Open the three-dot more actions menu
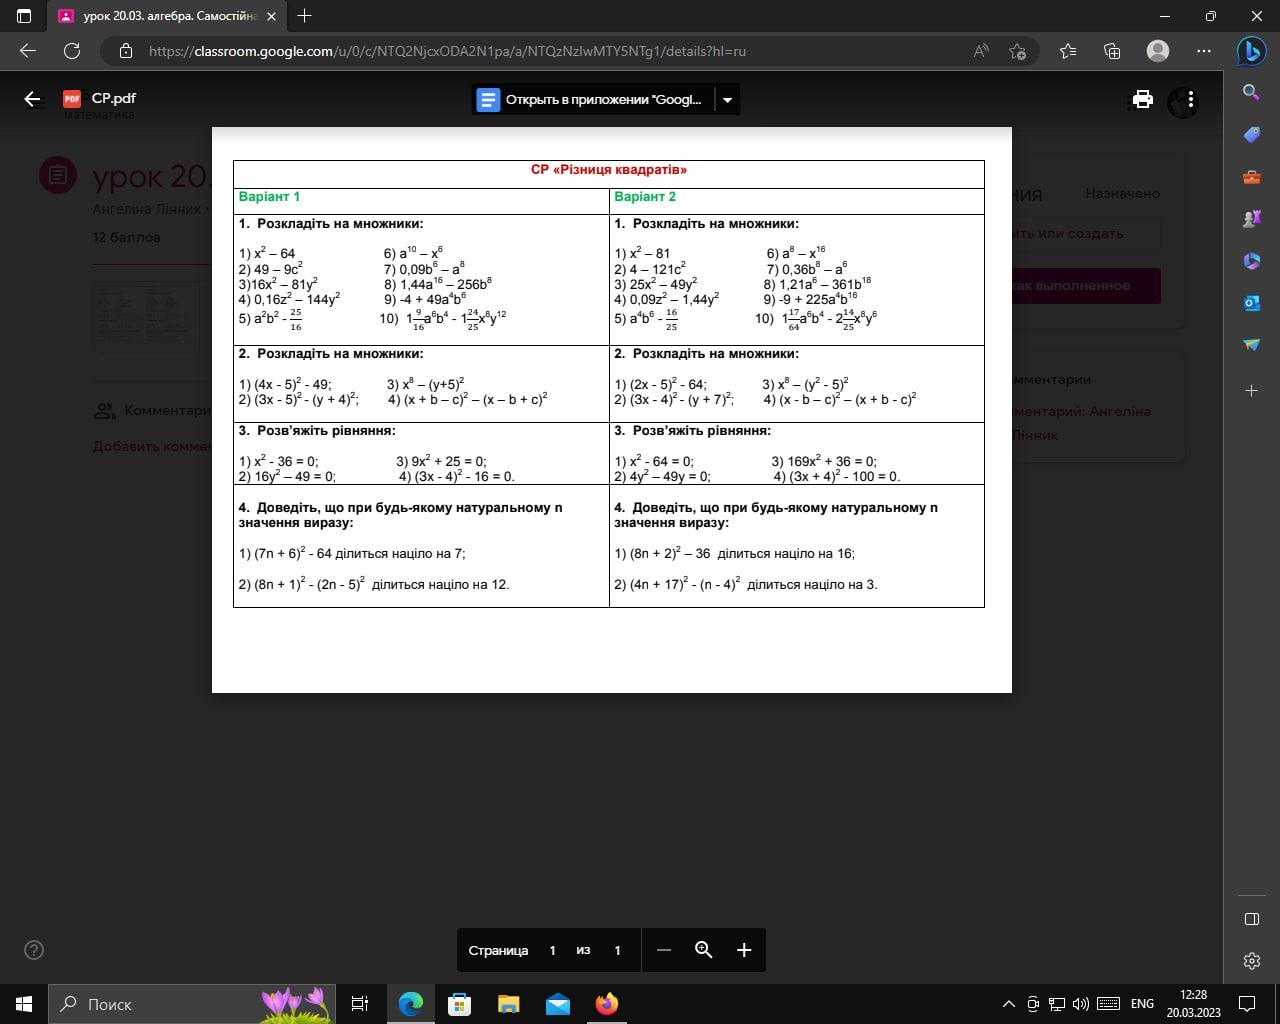 pos(1190,99)
